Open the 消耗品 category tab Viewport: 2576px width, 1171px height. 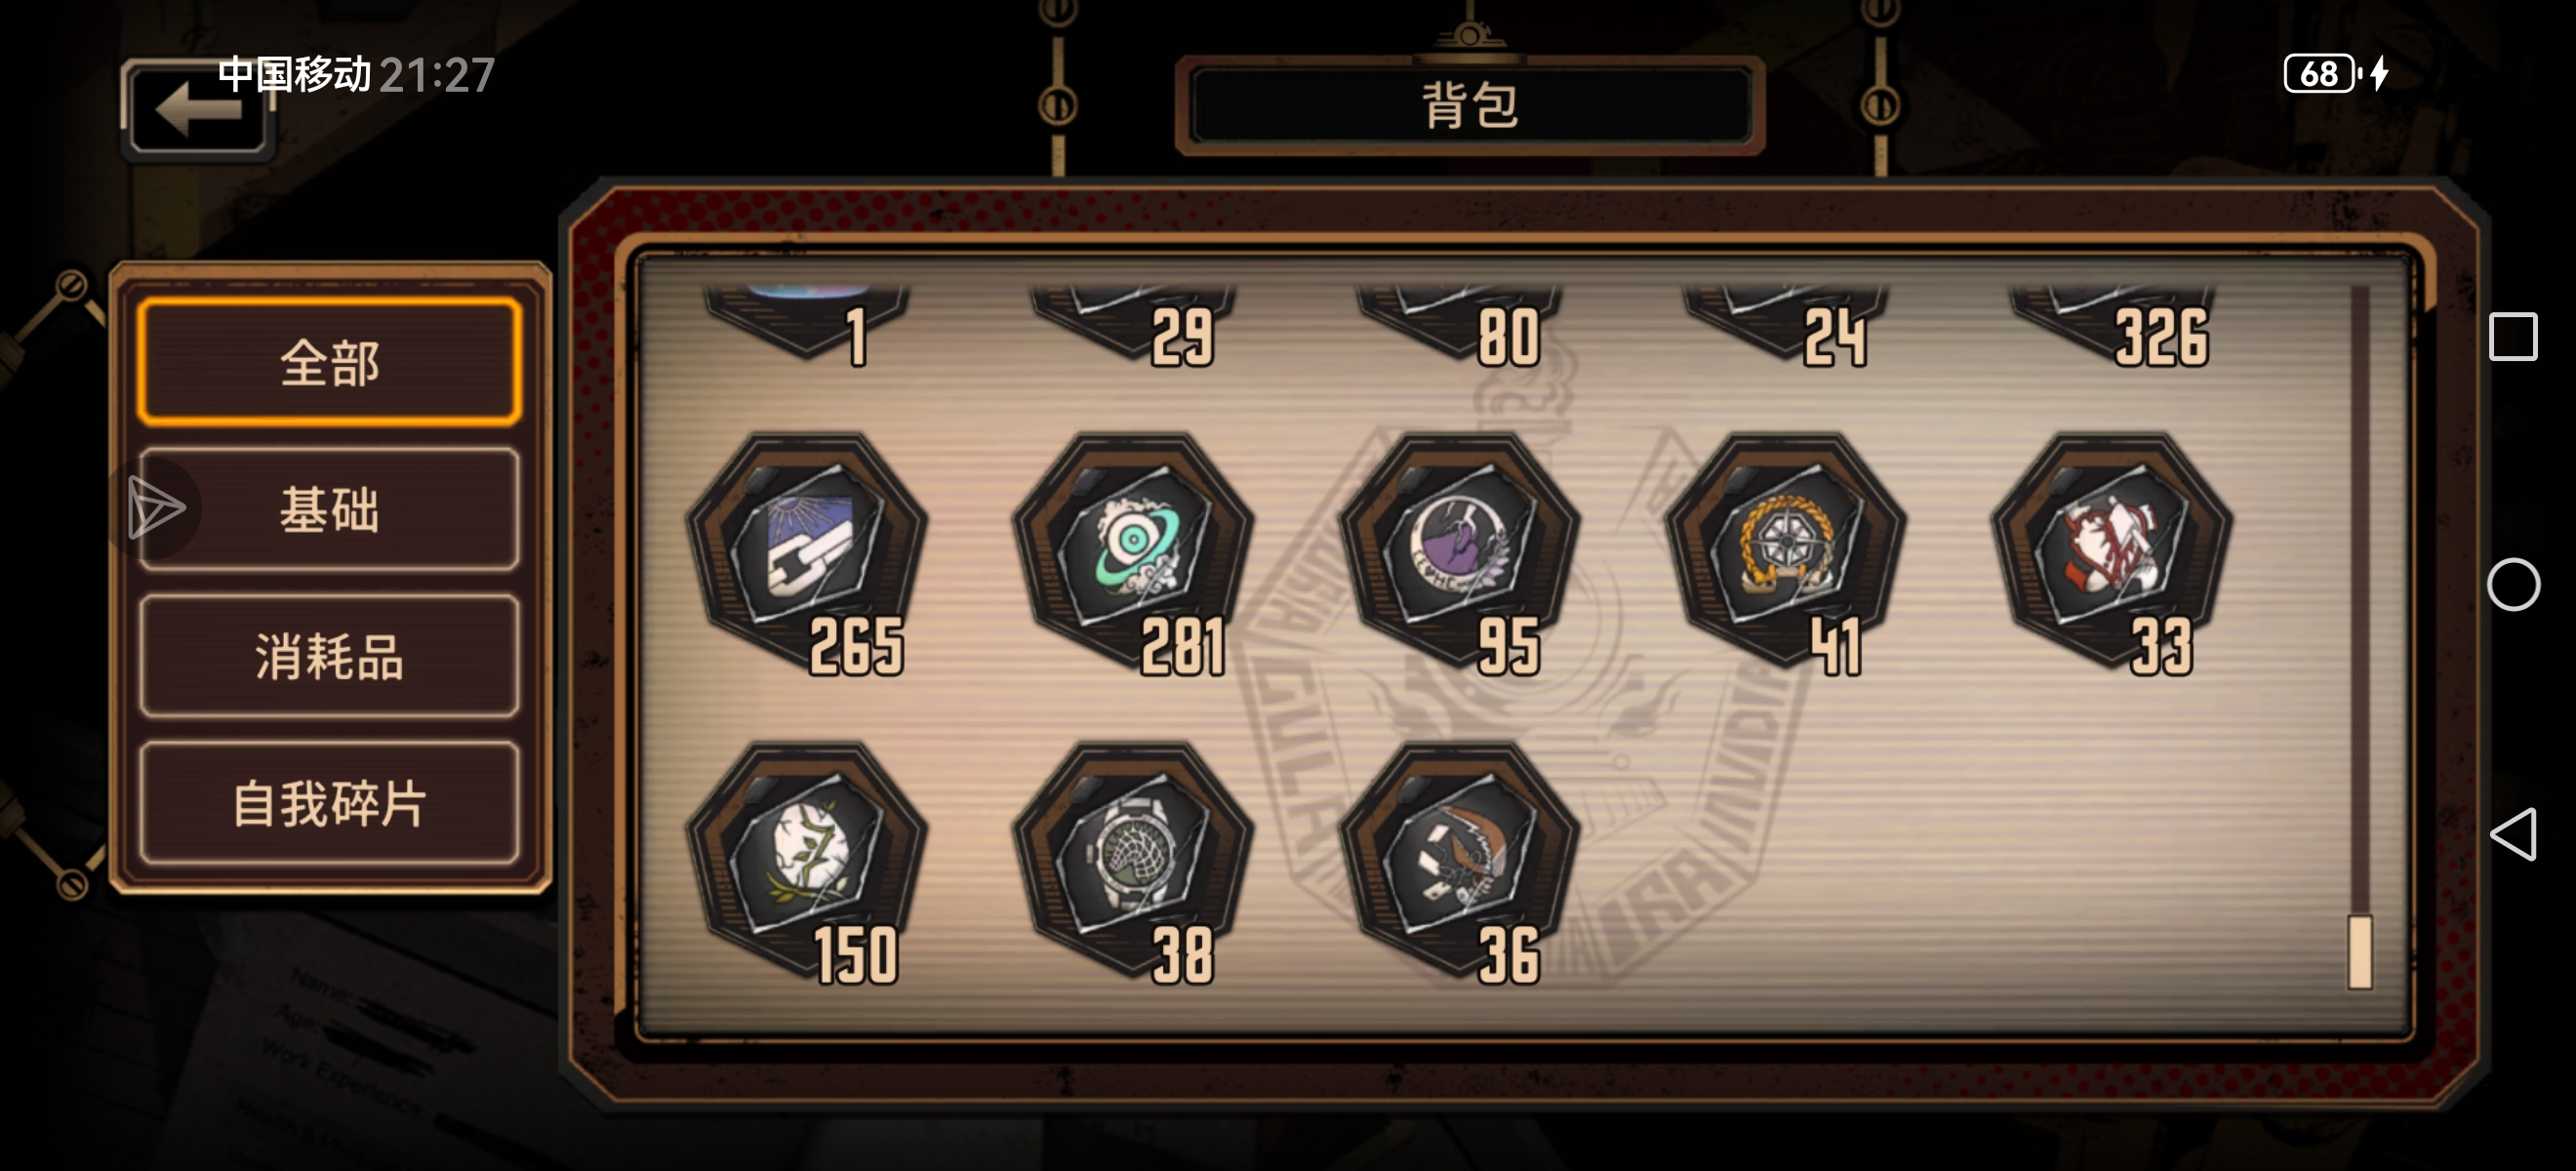[330, 656]
